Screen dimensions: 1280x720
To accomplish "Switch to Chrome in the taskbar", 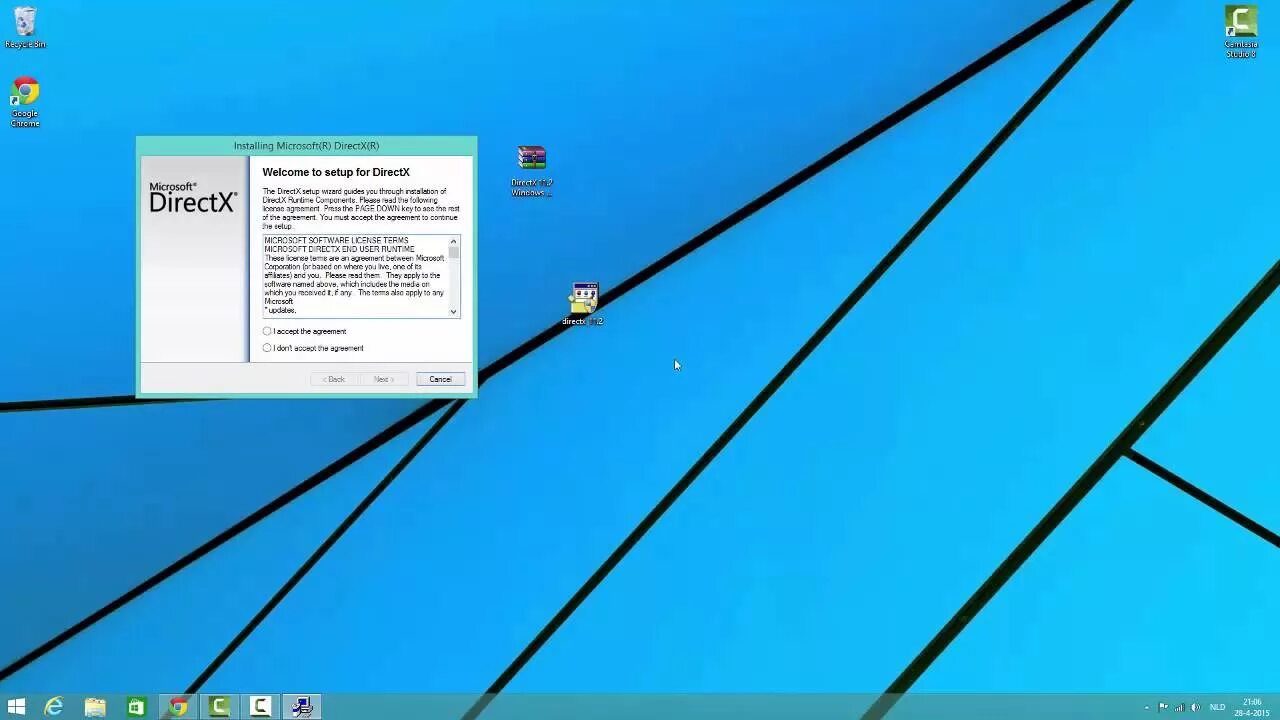I will (178, 707).
